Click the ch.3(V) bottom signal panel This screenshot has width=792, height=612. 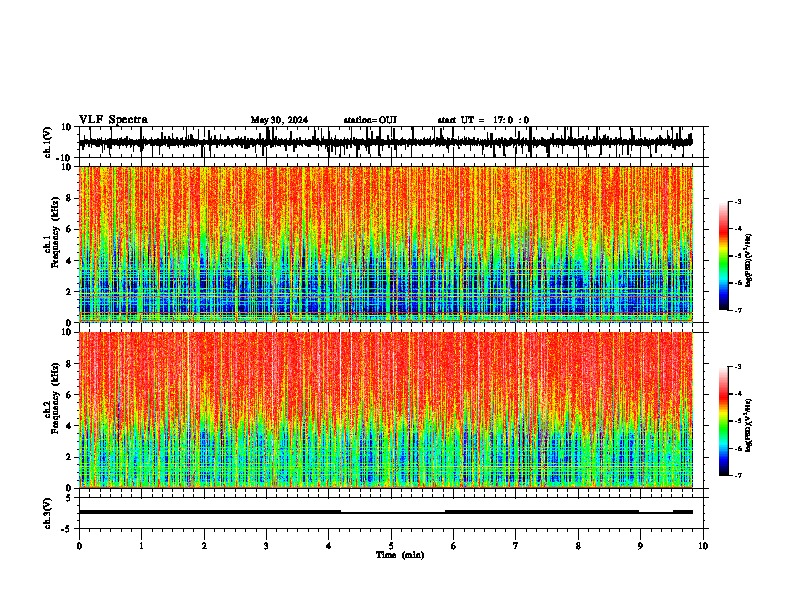click(x=391, y=513)
